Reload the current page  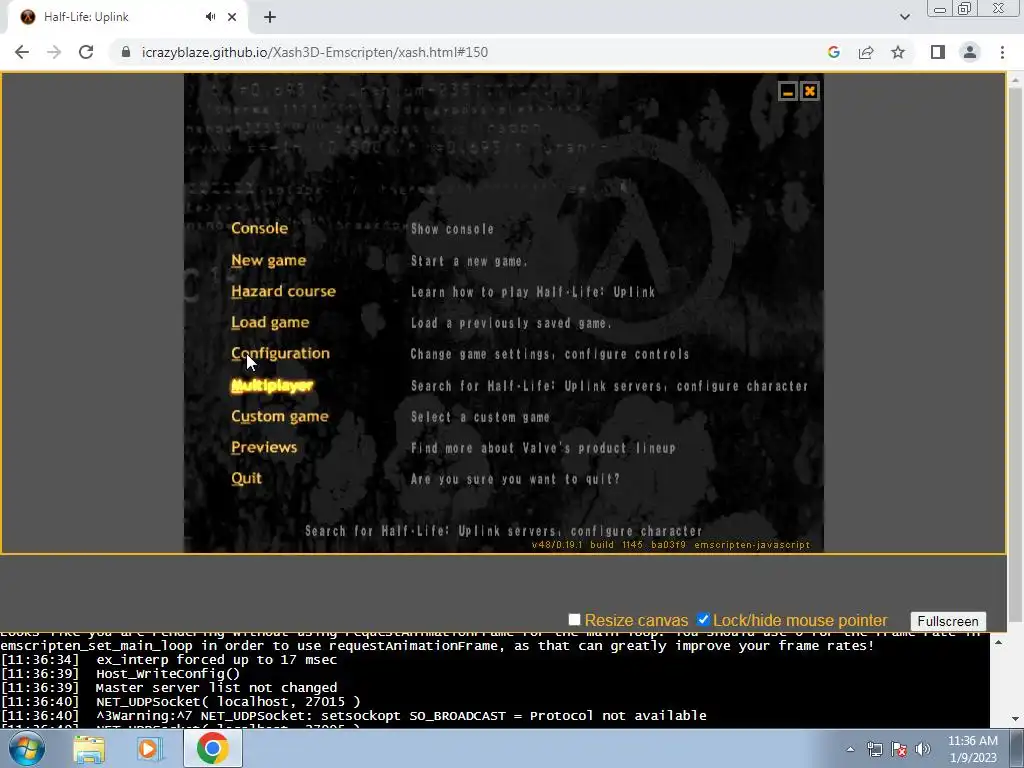[86, 52]
